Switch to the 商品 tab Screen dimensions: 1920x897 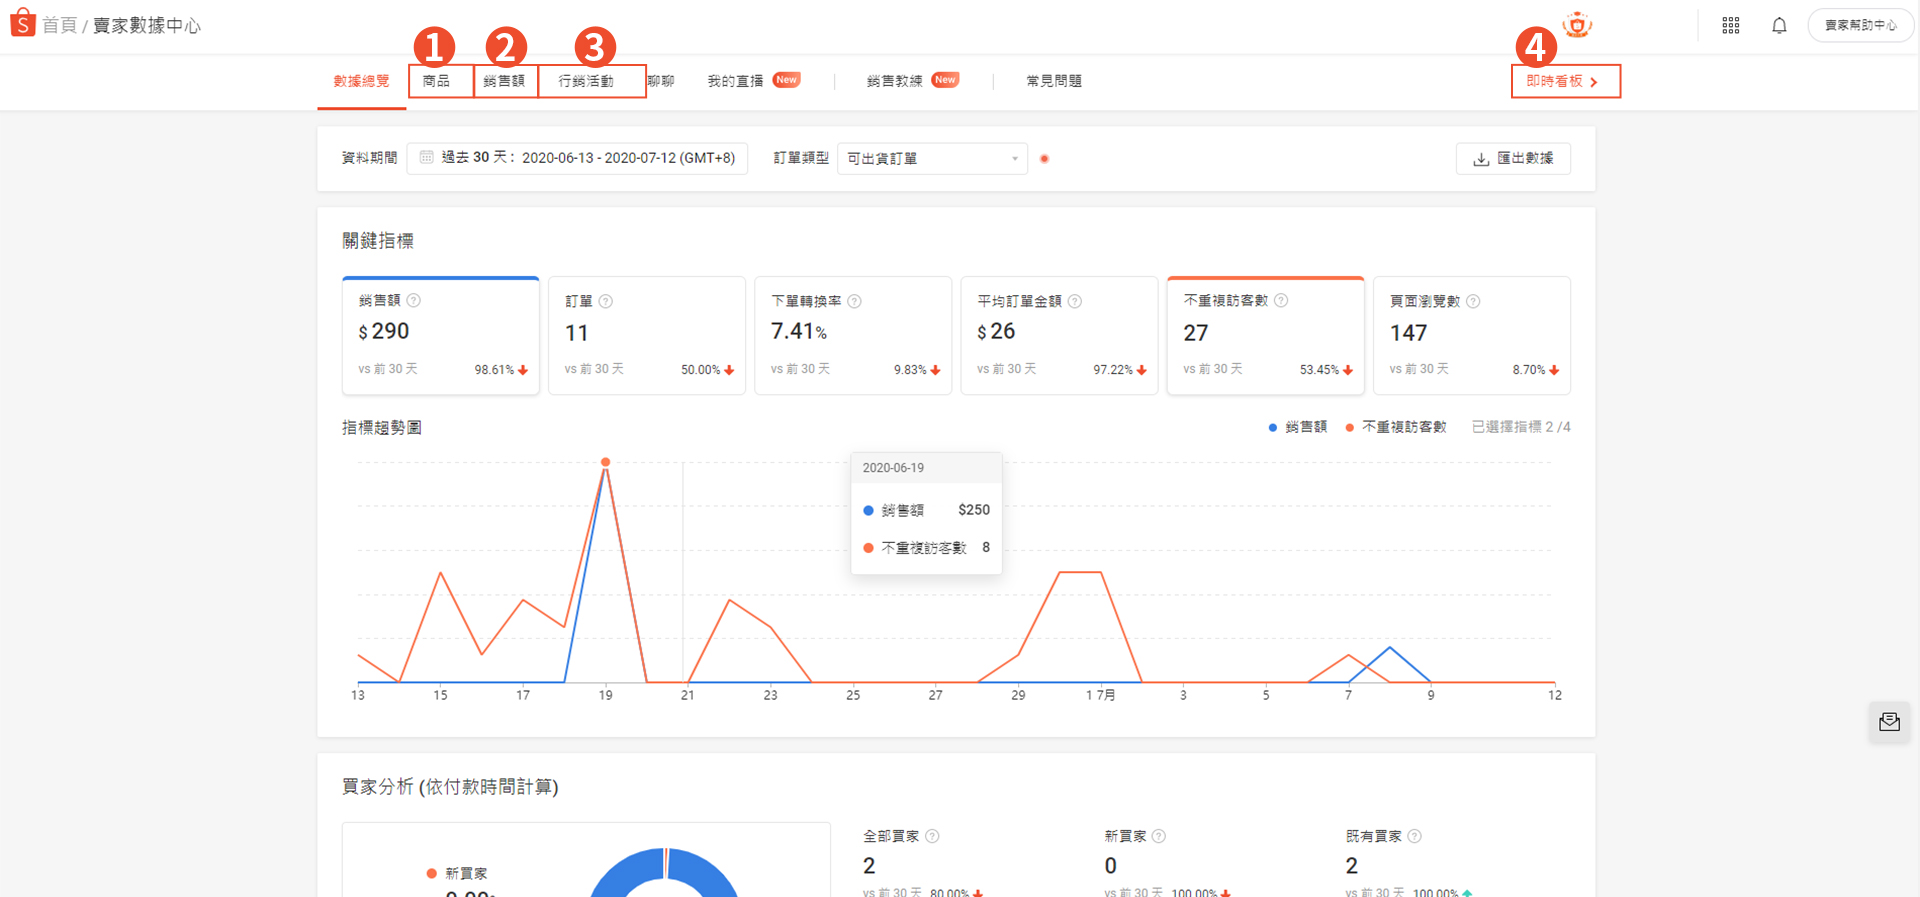[x=436, y=81]
